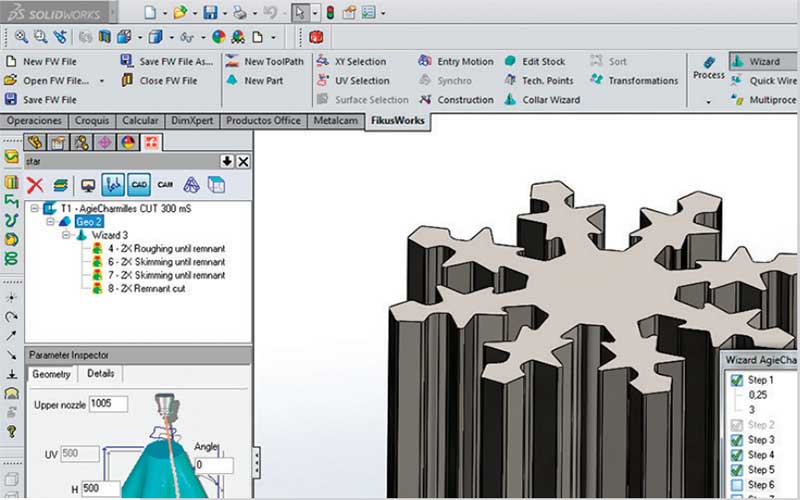Switch to the Metalcam tab
The width and height of the screenshot is (800, 500).
[337, 121]
